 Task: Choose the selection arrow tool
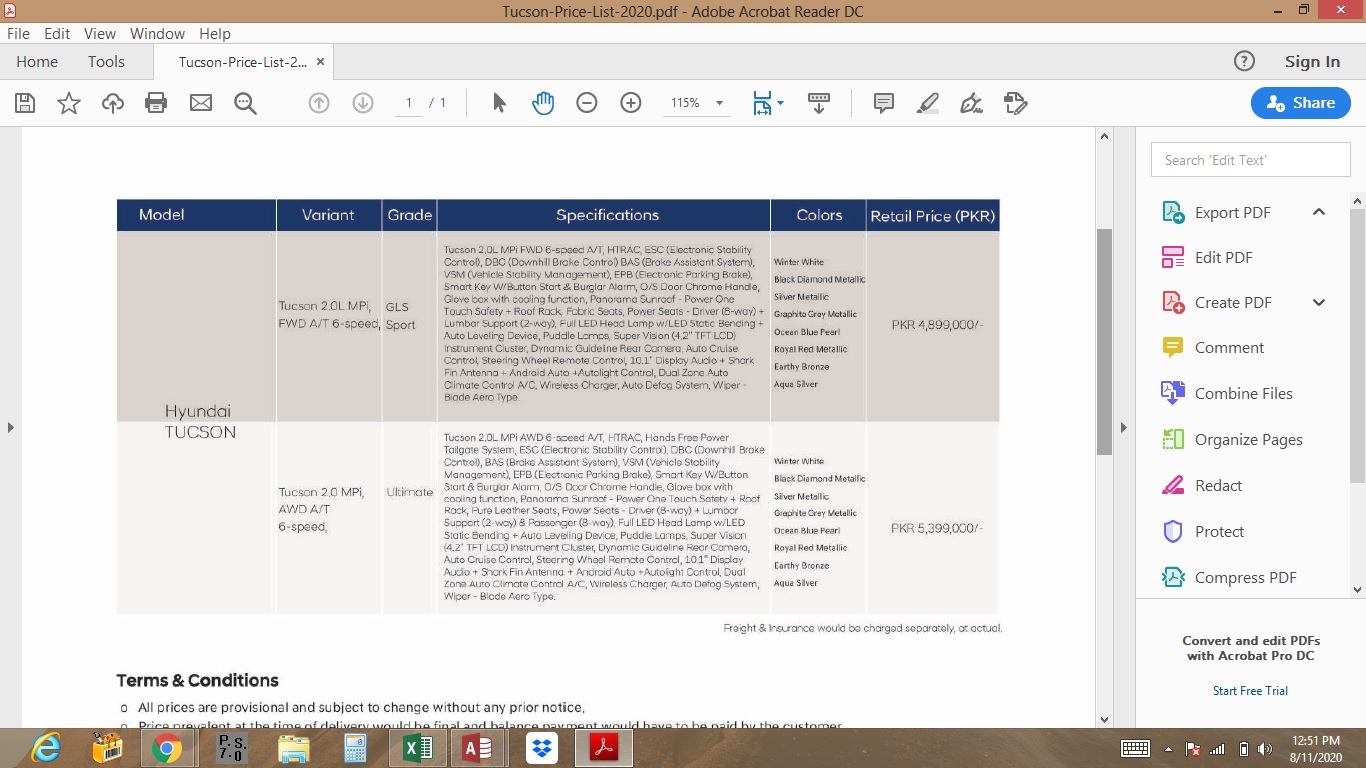point(500,103)
